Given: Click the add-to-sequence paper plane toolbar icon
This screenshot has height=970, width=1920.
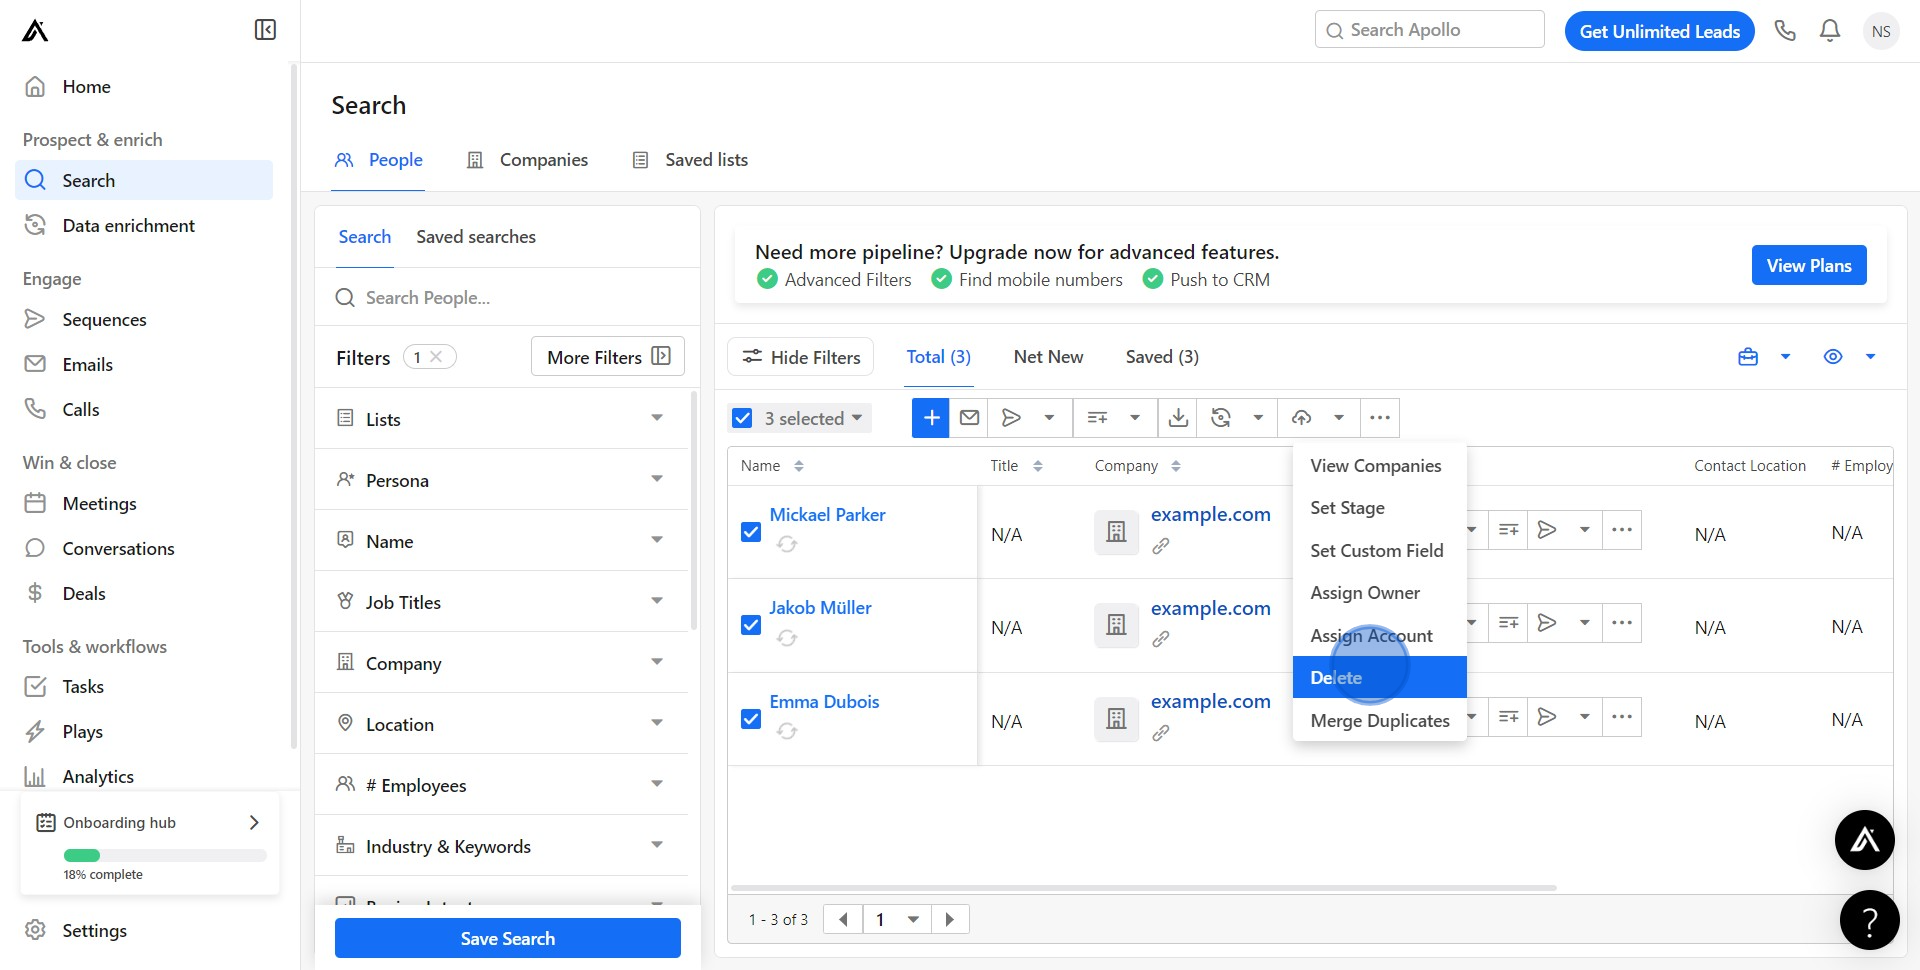Looking at the screenshot, I should click(1012, 418).
